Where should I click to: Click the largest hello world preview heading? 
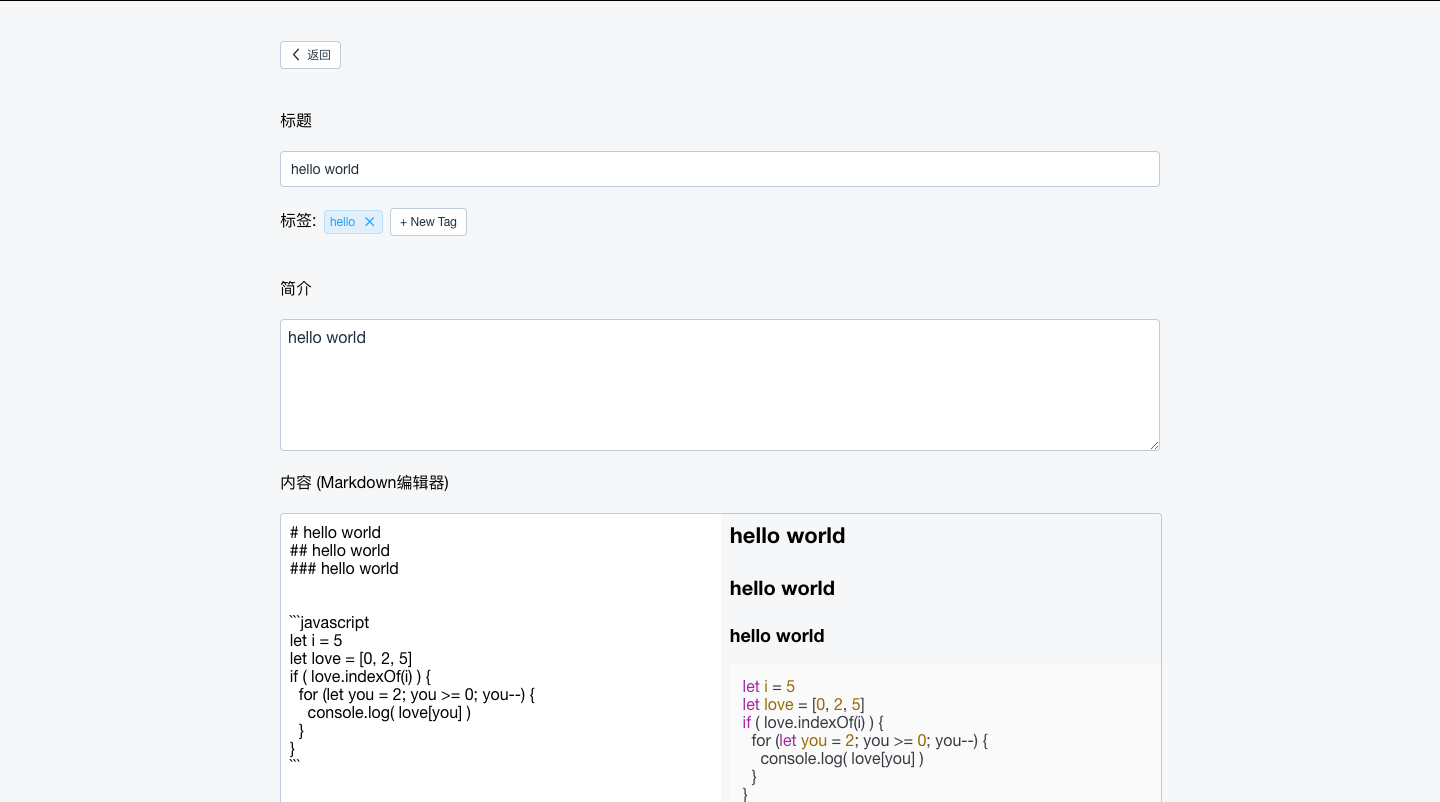tap(787, 536)
